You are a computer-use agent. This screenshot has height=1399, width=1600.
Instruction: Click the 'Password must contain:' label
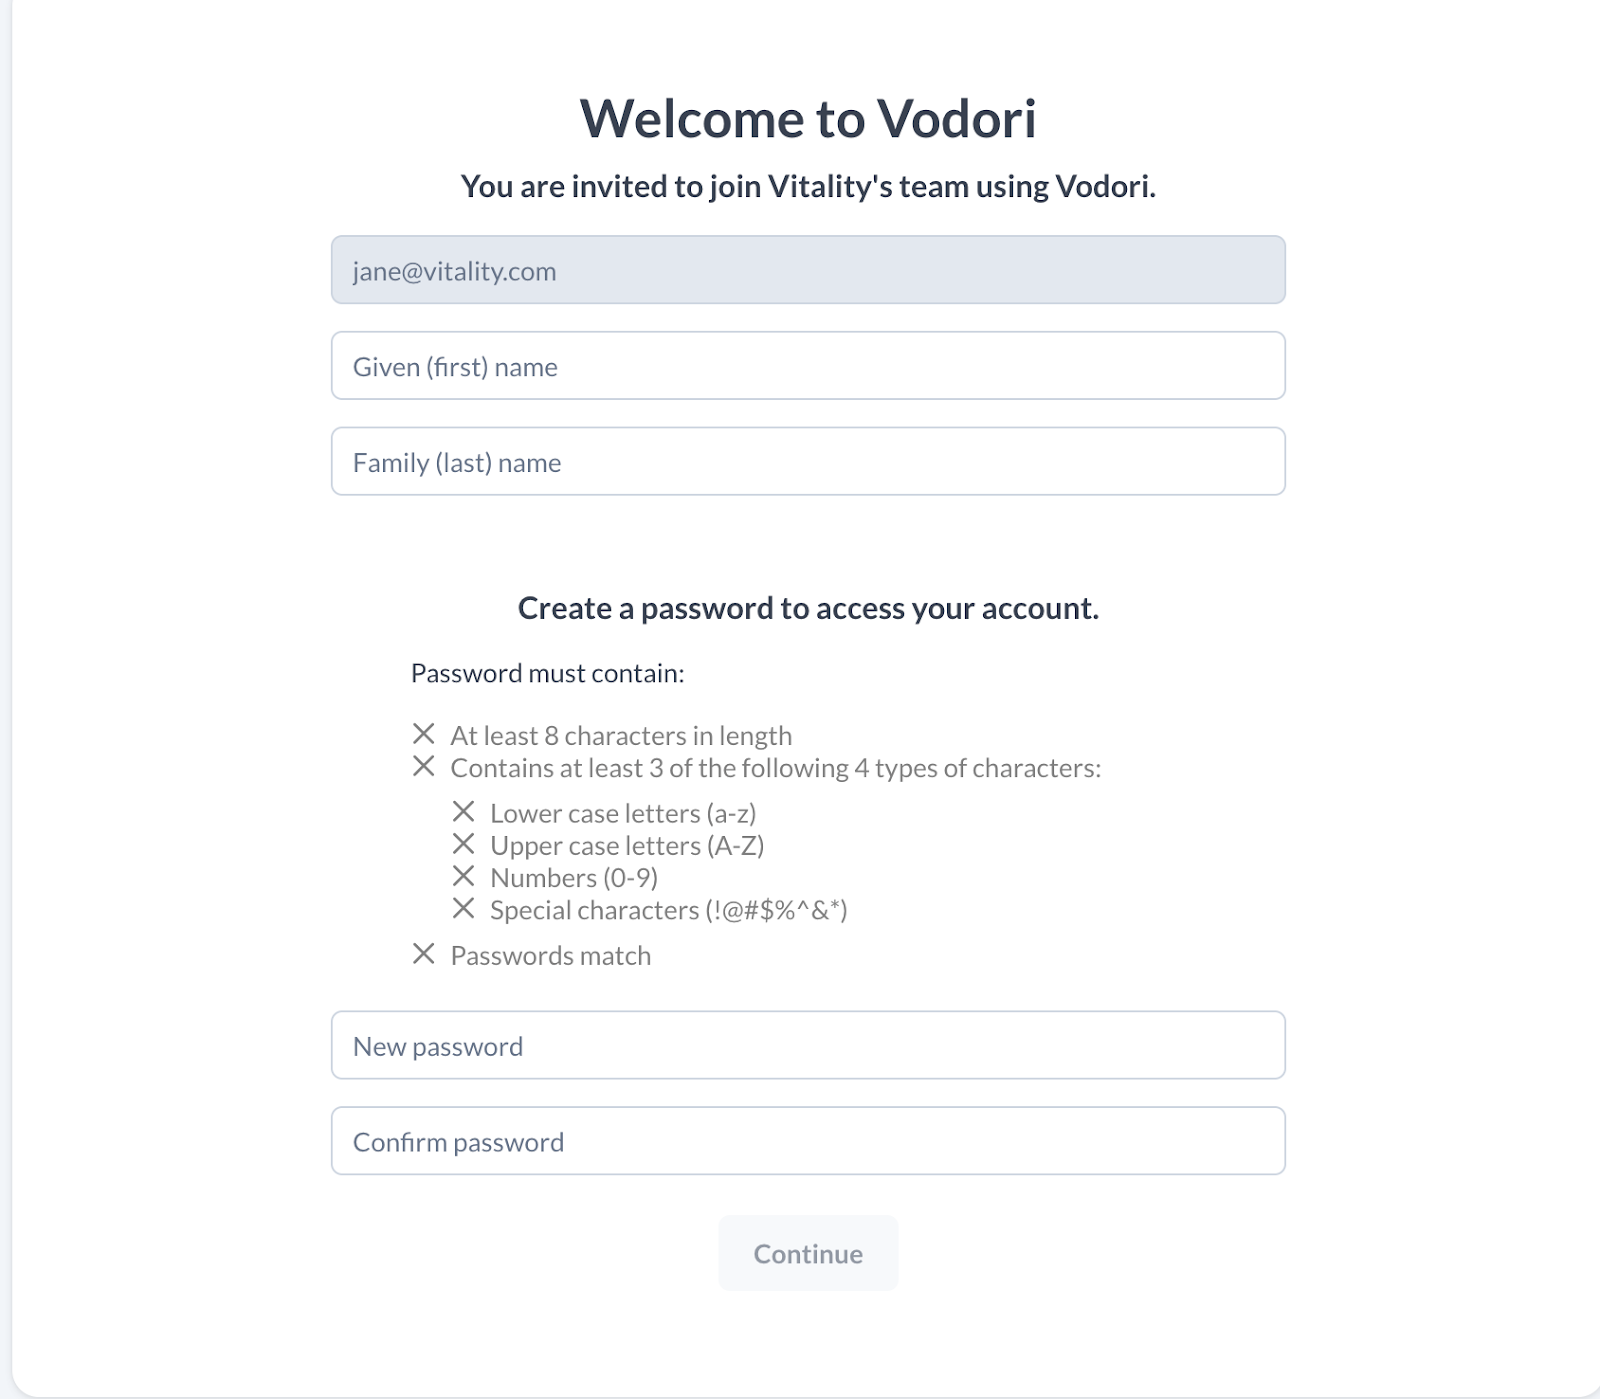547,673
